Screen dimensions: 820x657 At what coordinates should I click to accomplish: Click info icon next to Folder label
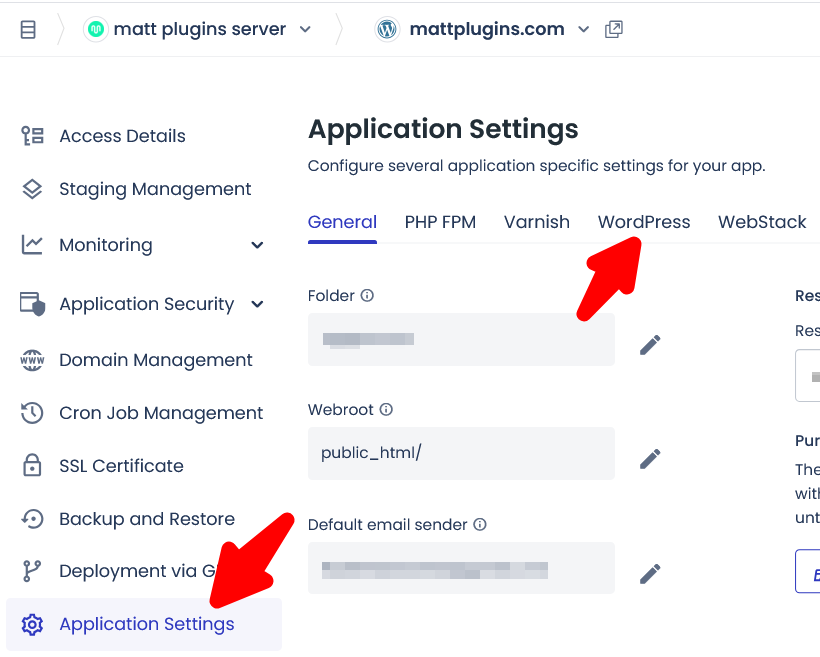pos(367,296)
